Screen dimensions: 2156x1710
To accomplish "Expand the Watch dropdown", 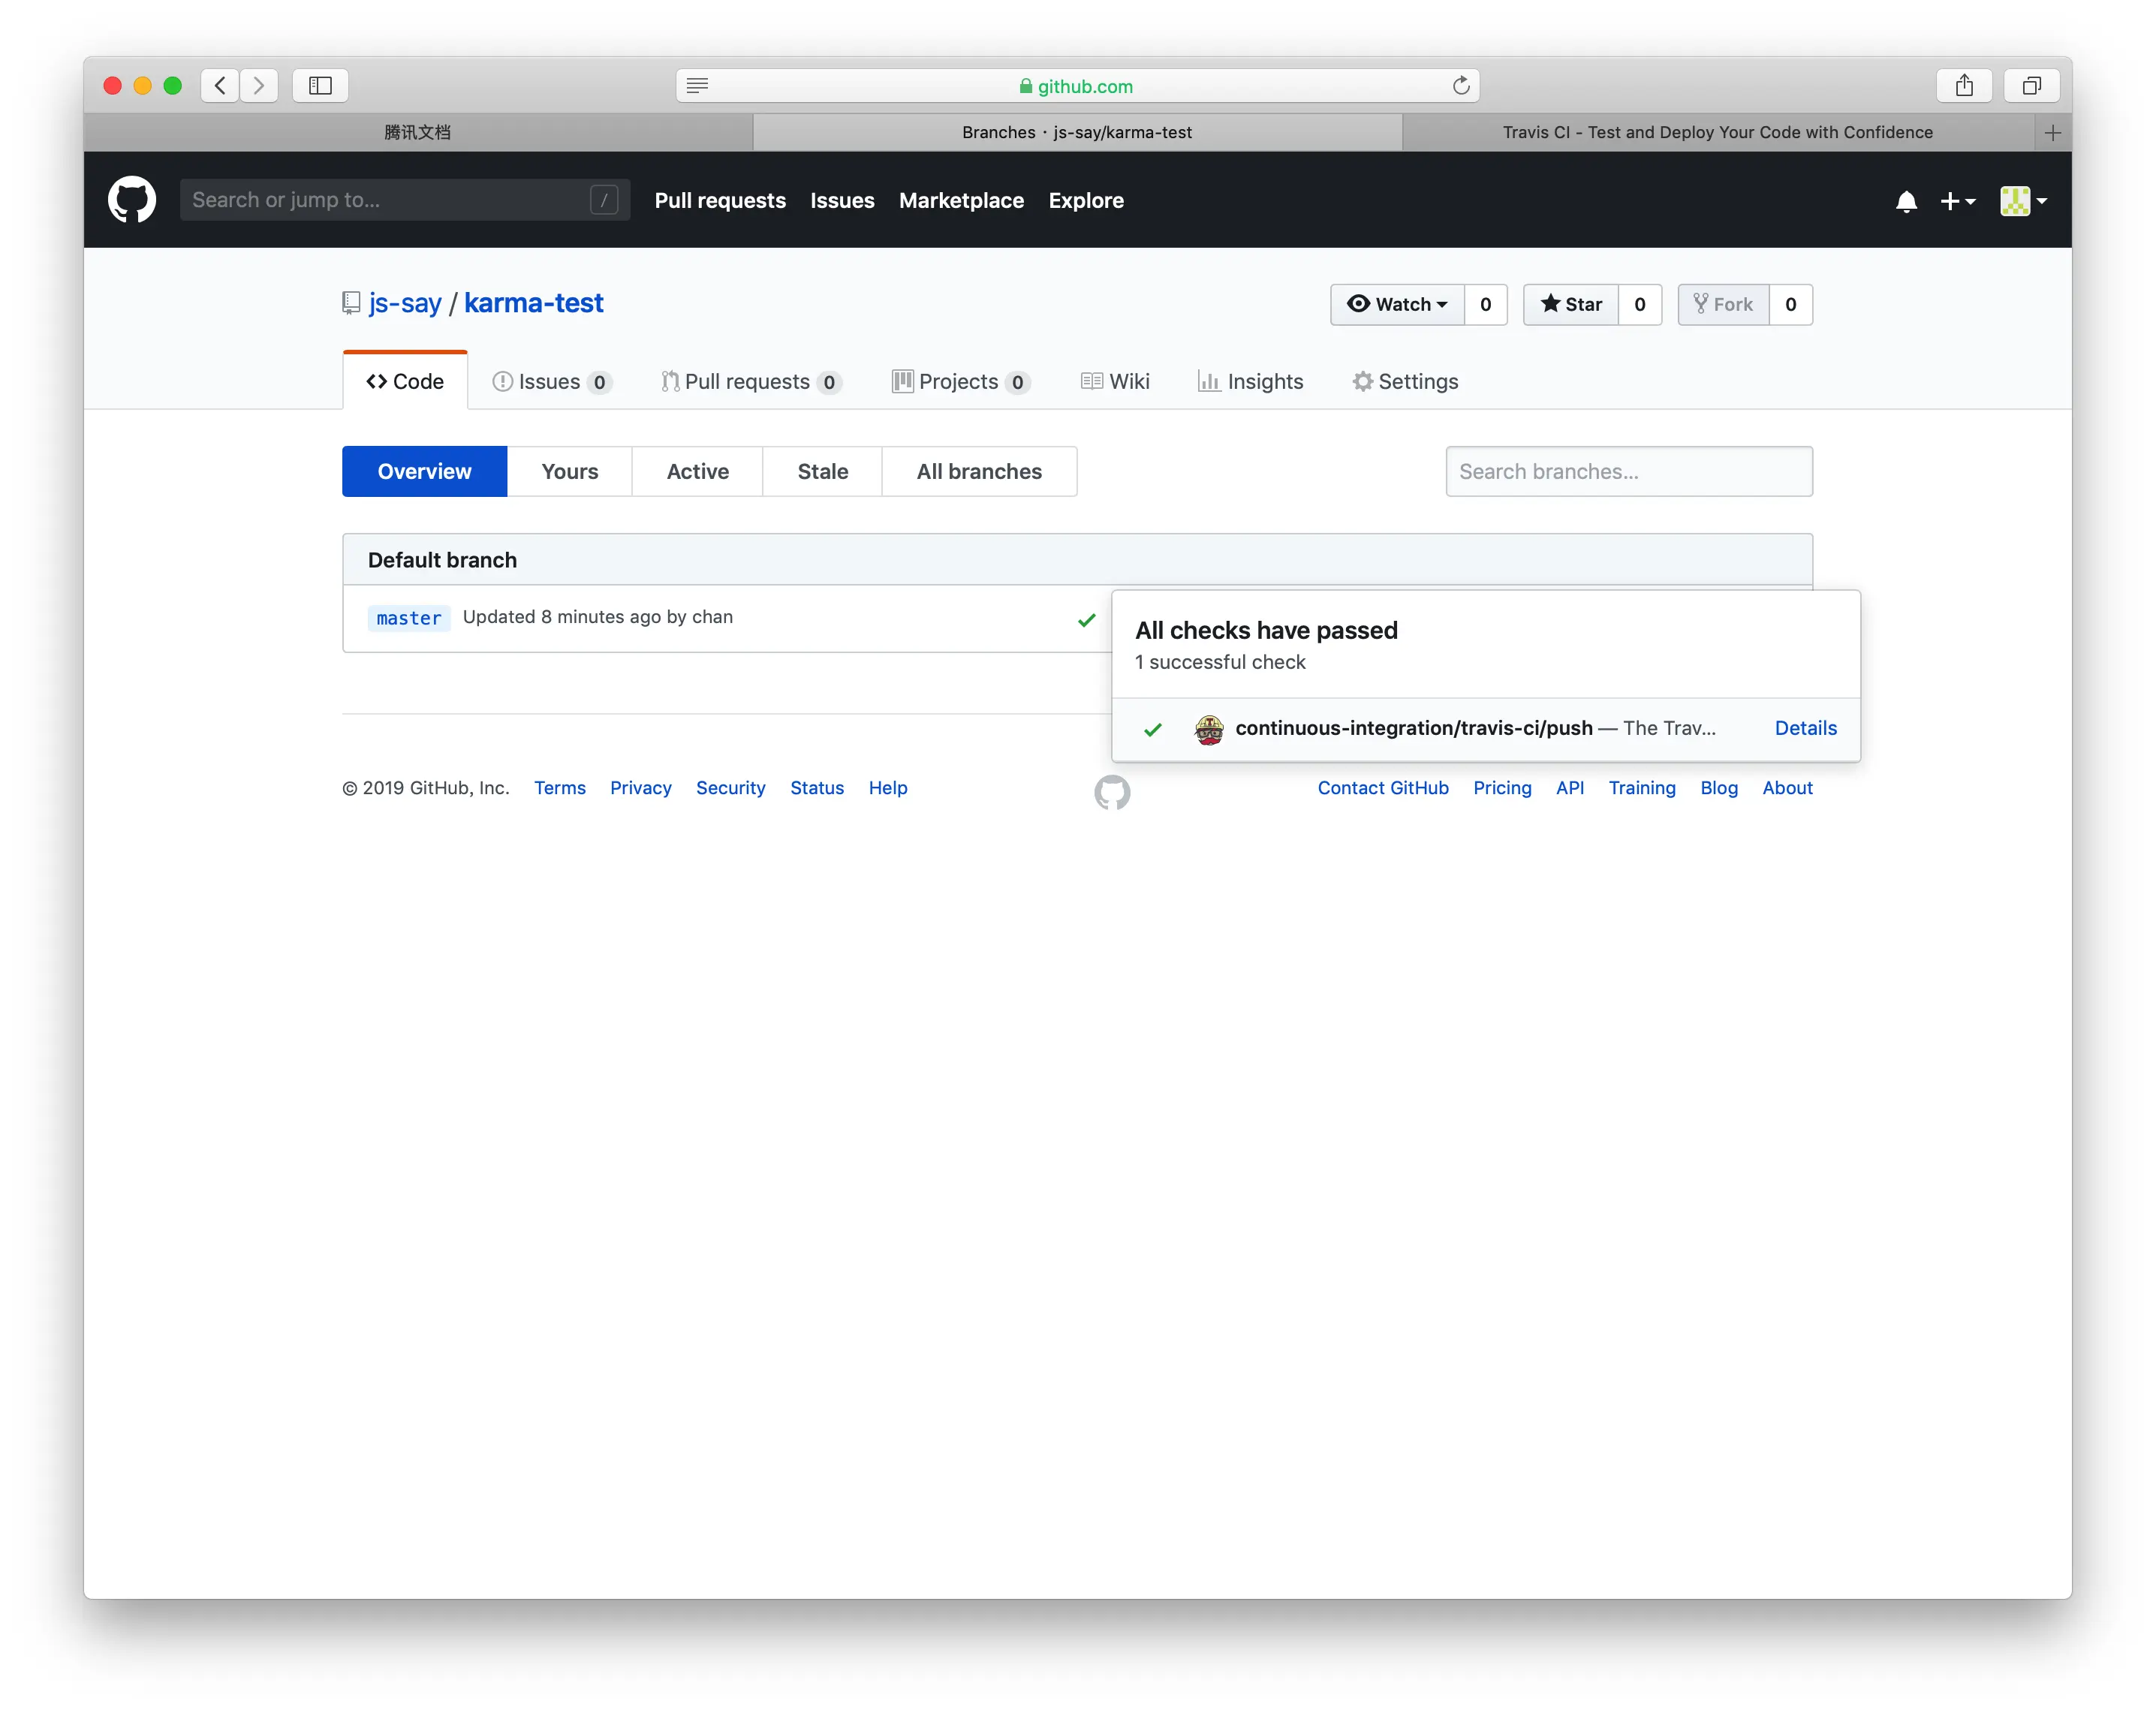I will pos(1397,305).
